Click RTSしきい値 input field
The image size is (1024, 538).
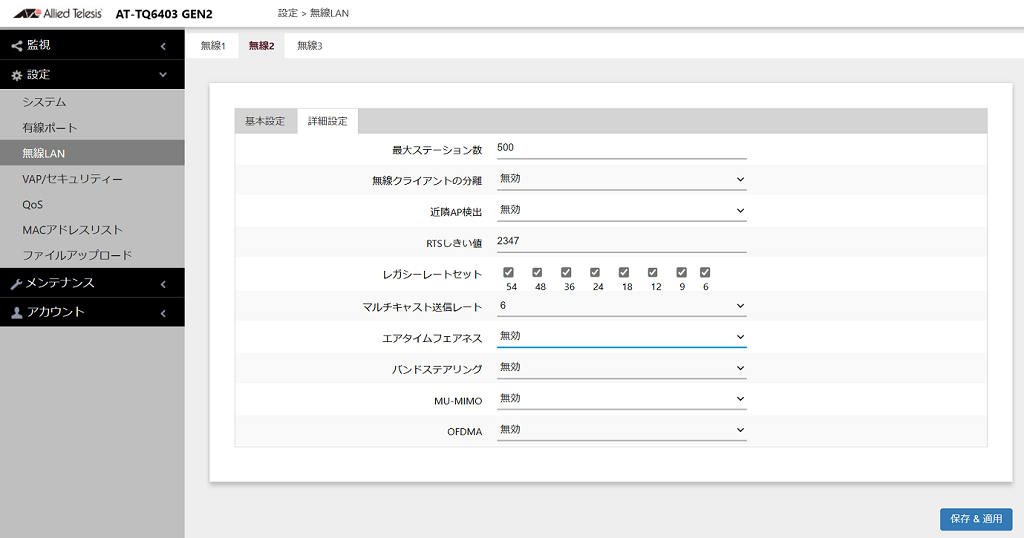[x=621, y=242]
